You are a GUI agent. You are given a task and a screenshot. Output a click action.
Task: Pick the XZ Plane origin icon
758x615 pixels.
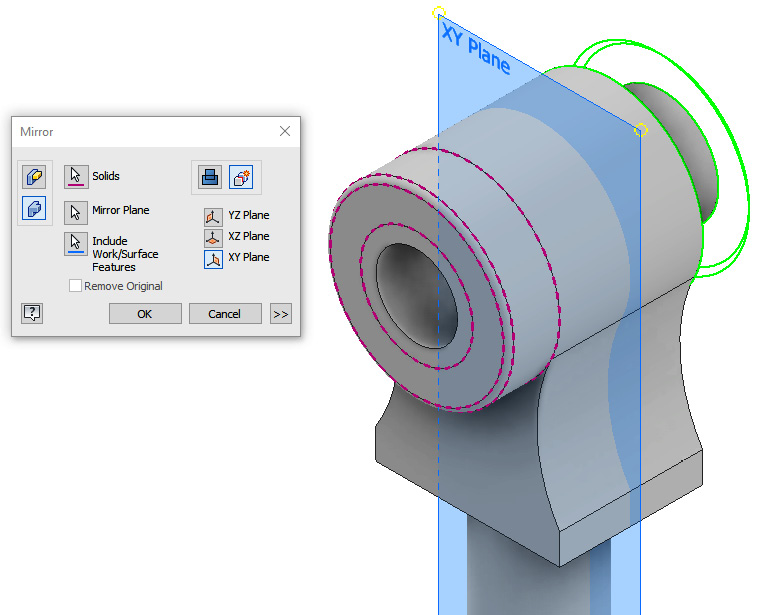(x=213, y=238)
